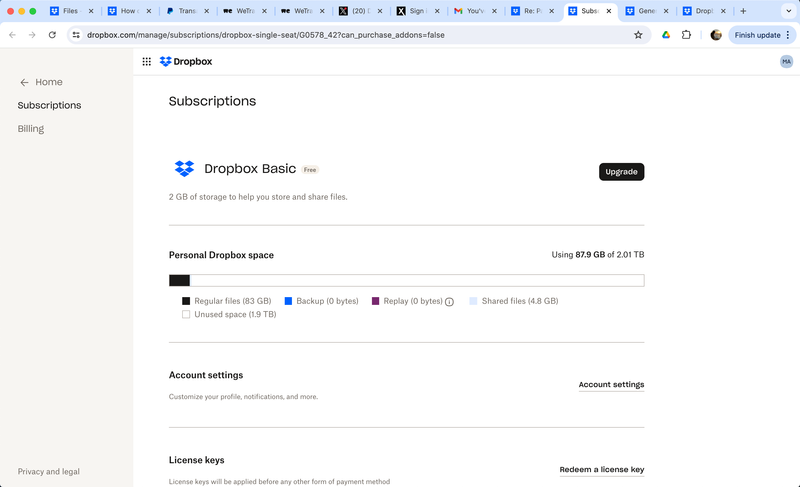Click the address bar URL

coord(265,35)
